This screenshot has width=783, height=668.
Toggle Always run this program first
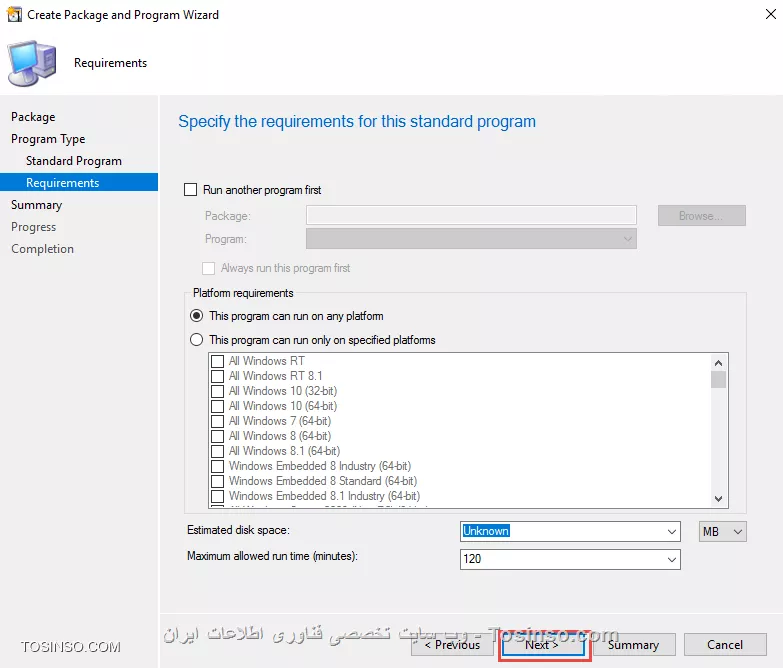tap(208, 268)
